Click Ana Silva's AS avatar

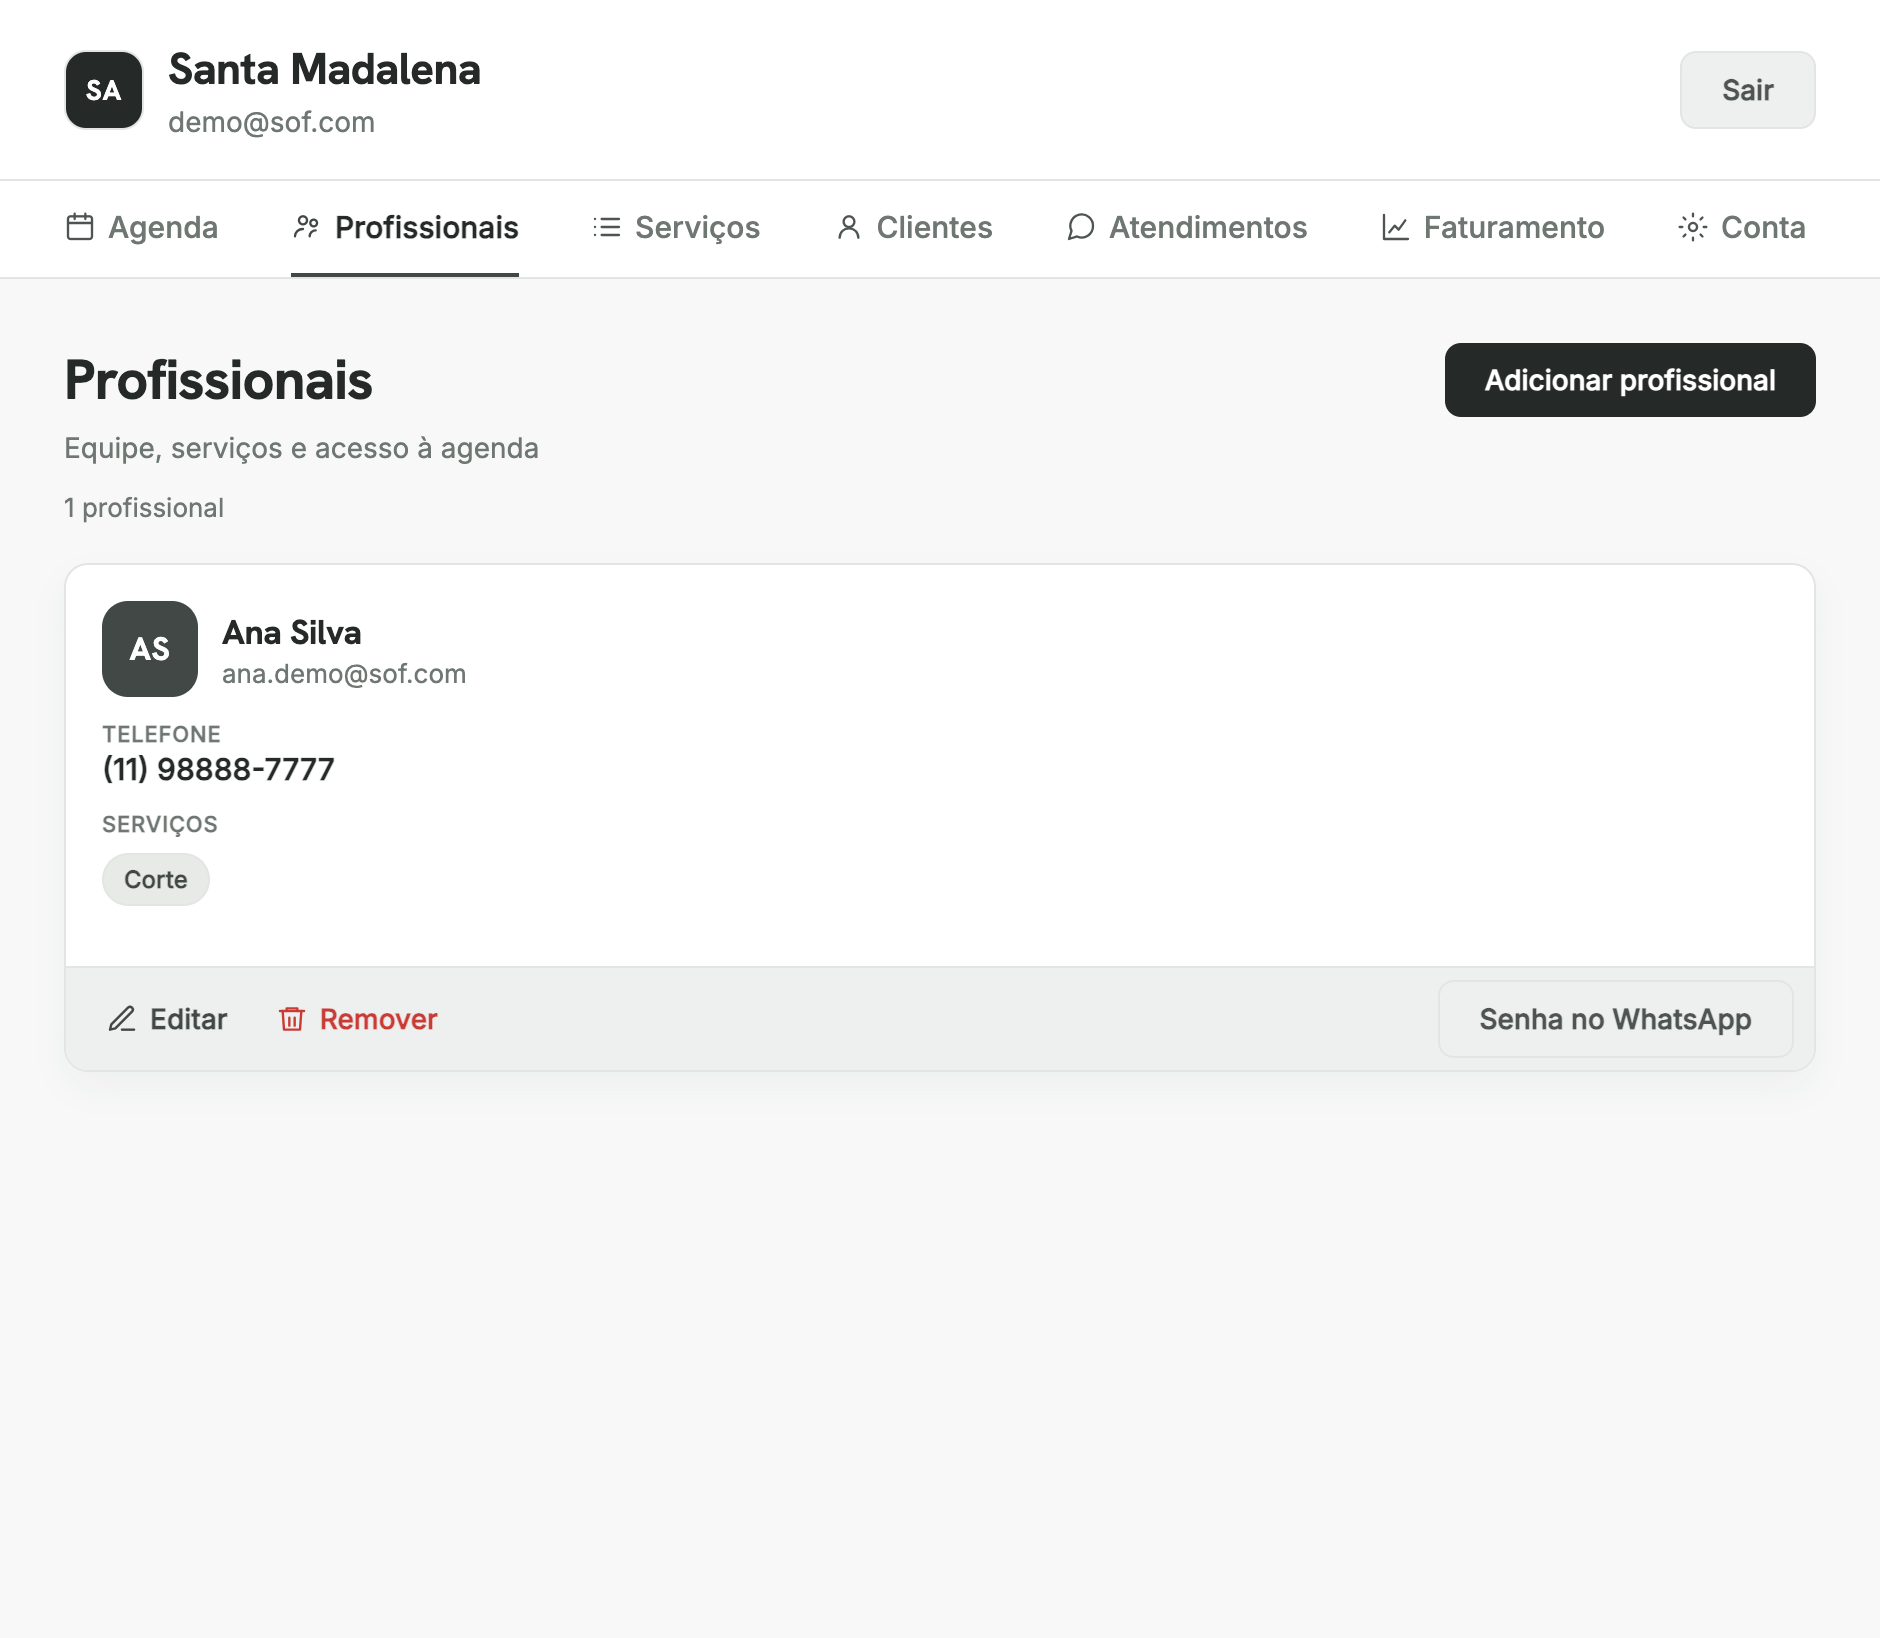[x=150, y=649]
